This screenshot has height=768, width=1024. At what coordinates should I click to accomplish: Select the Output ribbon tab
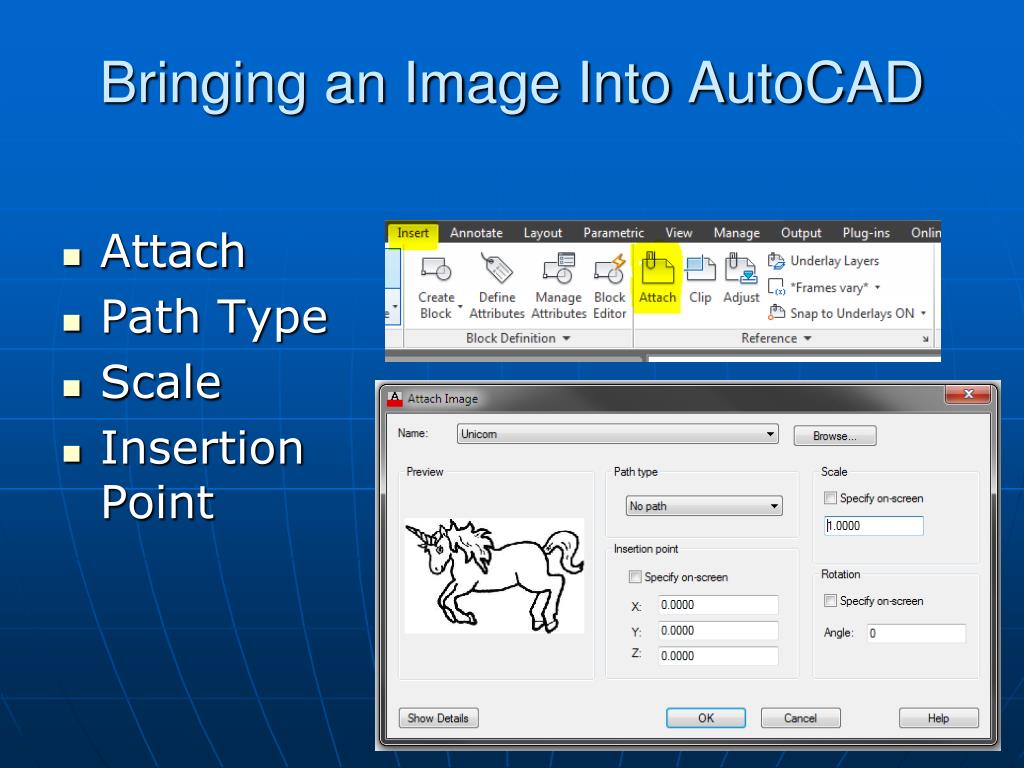(801, 233)
